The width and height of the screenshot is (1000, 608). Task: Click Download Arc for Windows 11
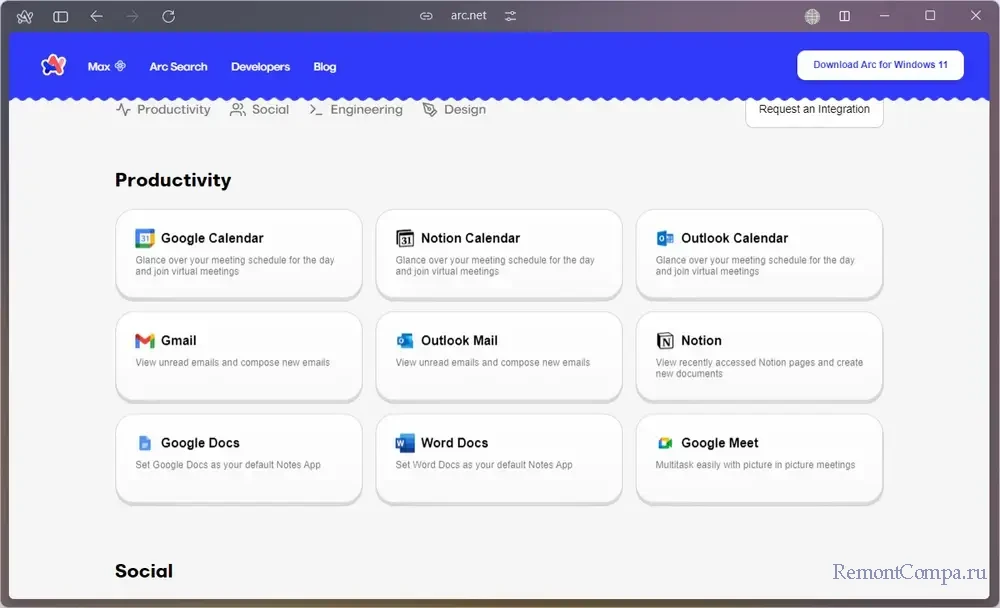880,65
